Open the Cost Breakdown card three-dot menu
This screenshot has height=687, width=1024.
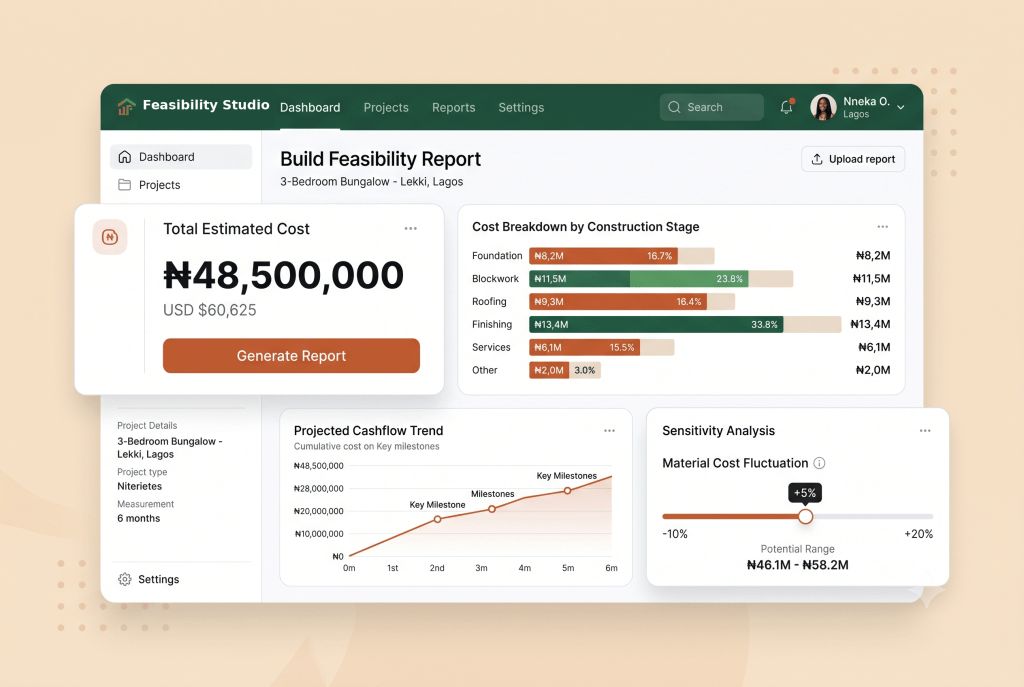(882, 227)
